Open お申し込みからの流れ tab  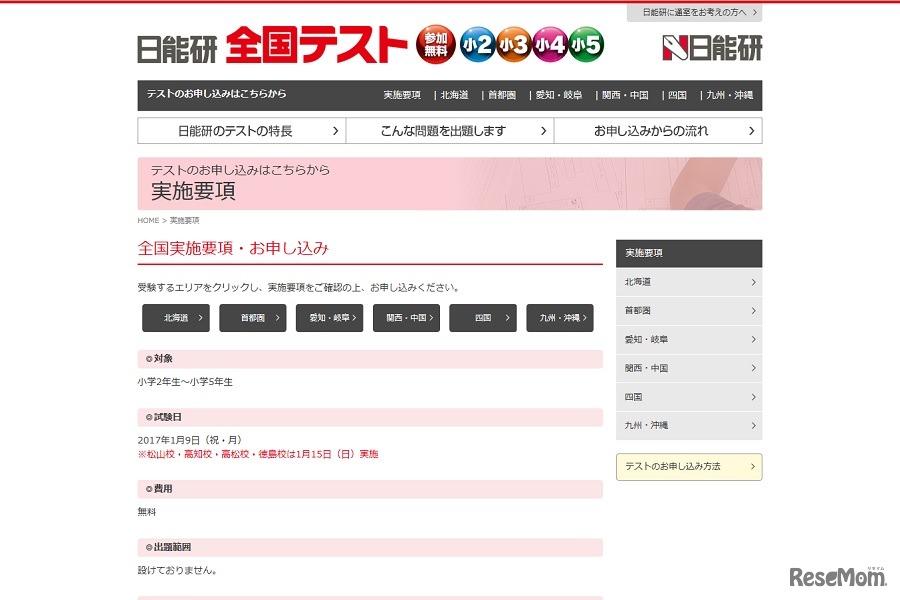(x=658, y=131)
